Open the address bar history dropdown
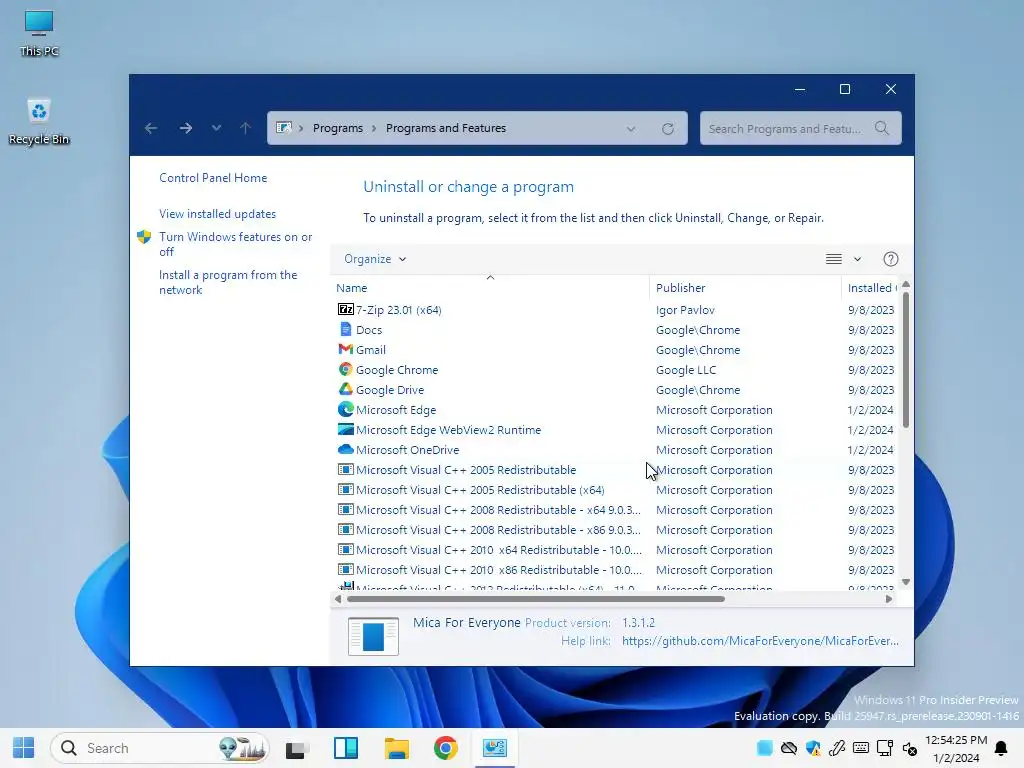 631,129
